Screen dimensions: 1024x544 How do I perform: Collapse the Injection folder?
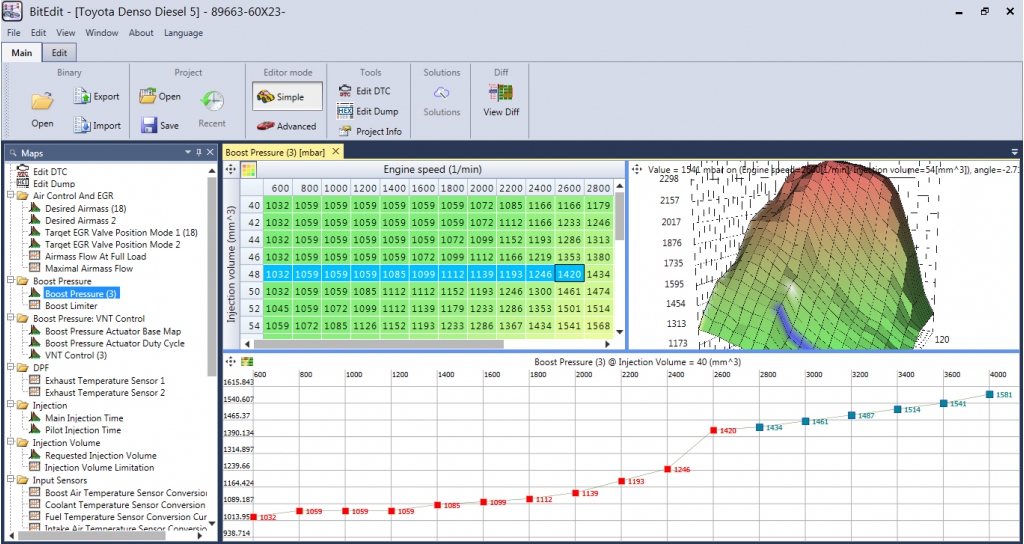coord(10,406)
